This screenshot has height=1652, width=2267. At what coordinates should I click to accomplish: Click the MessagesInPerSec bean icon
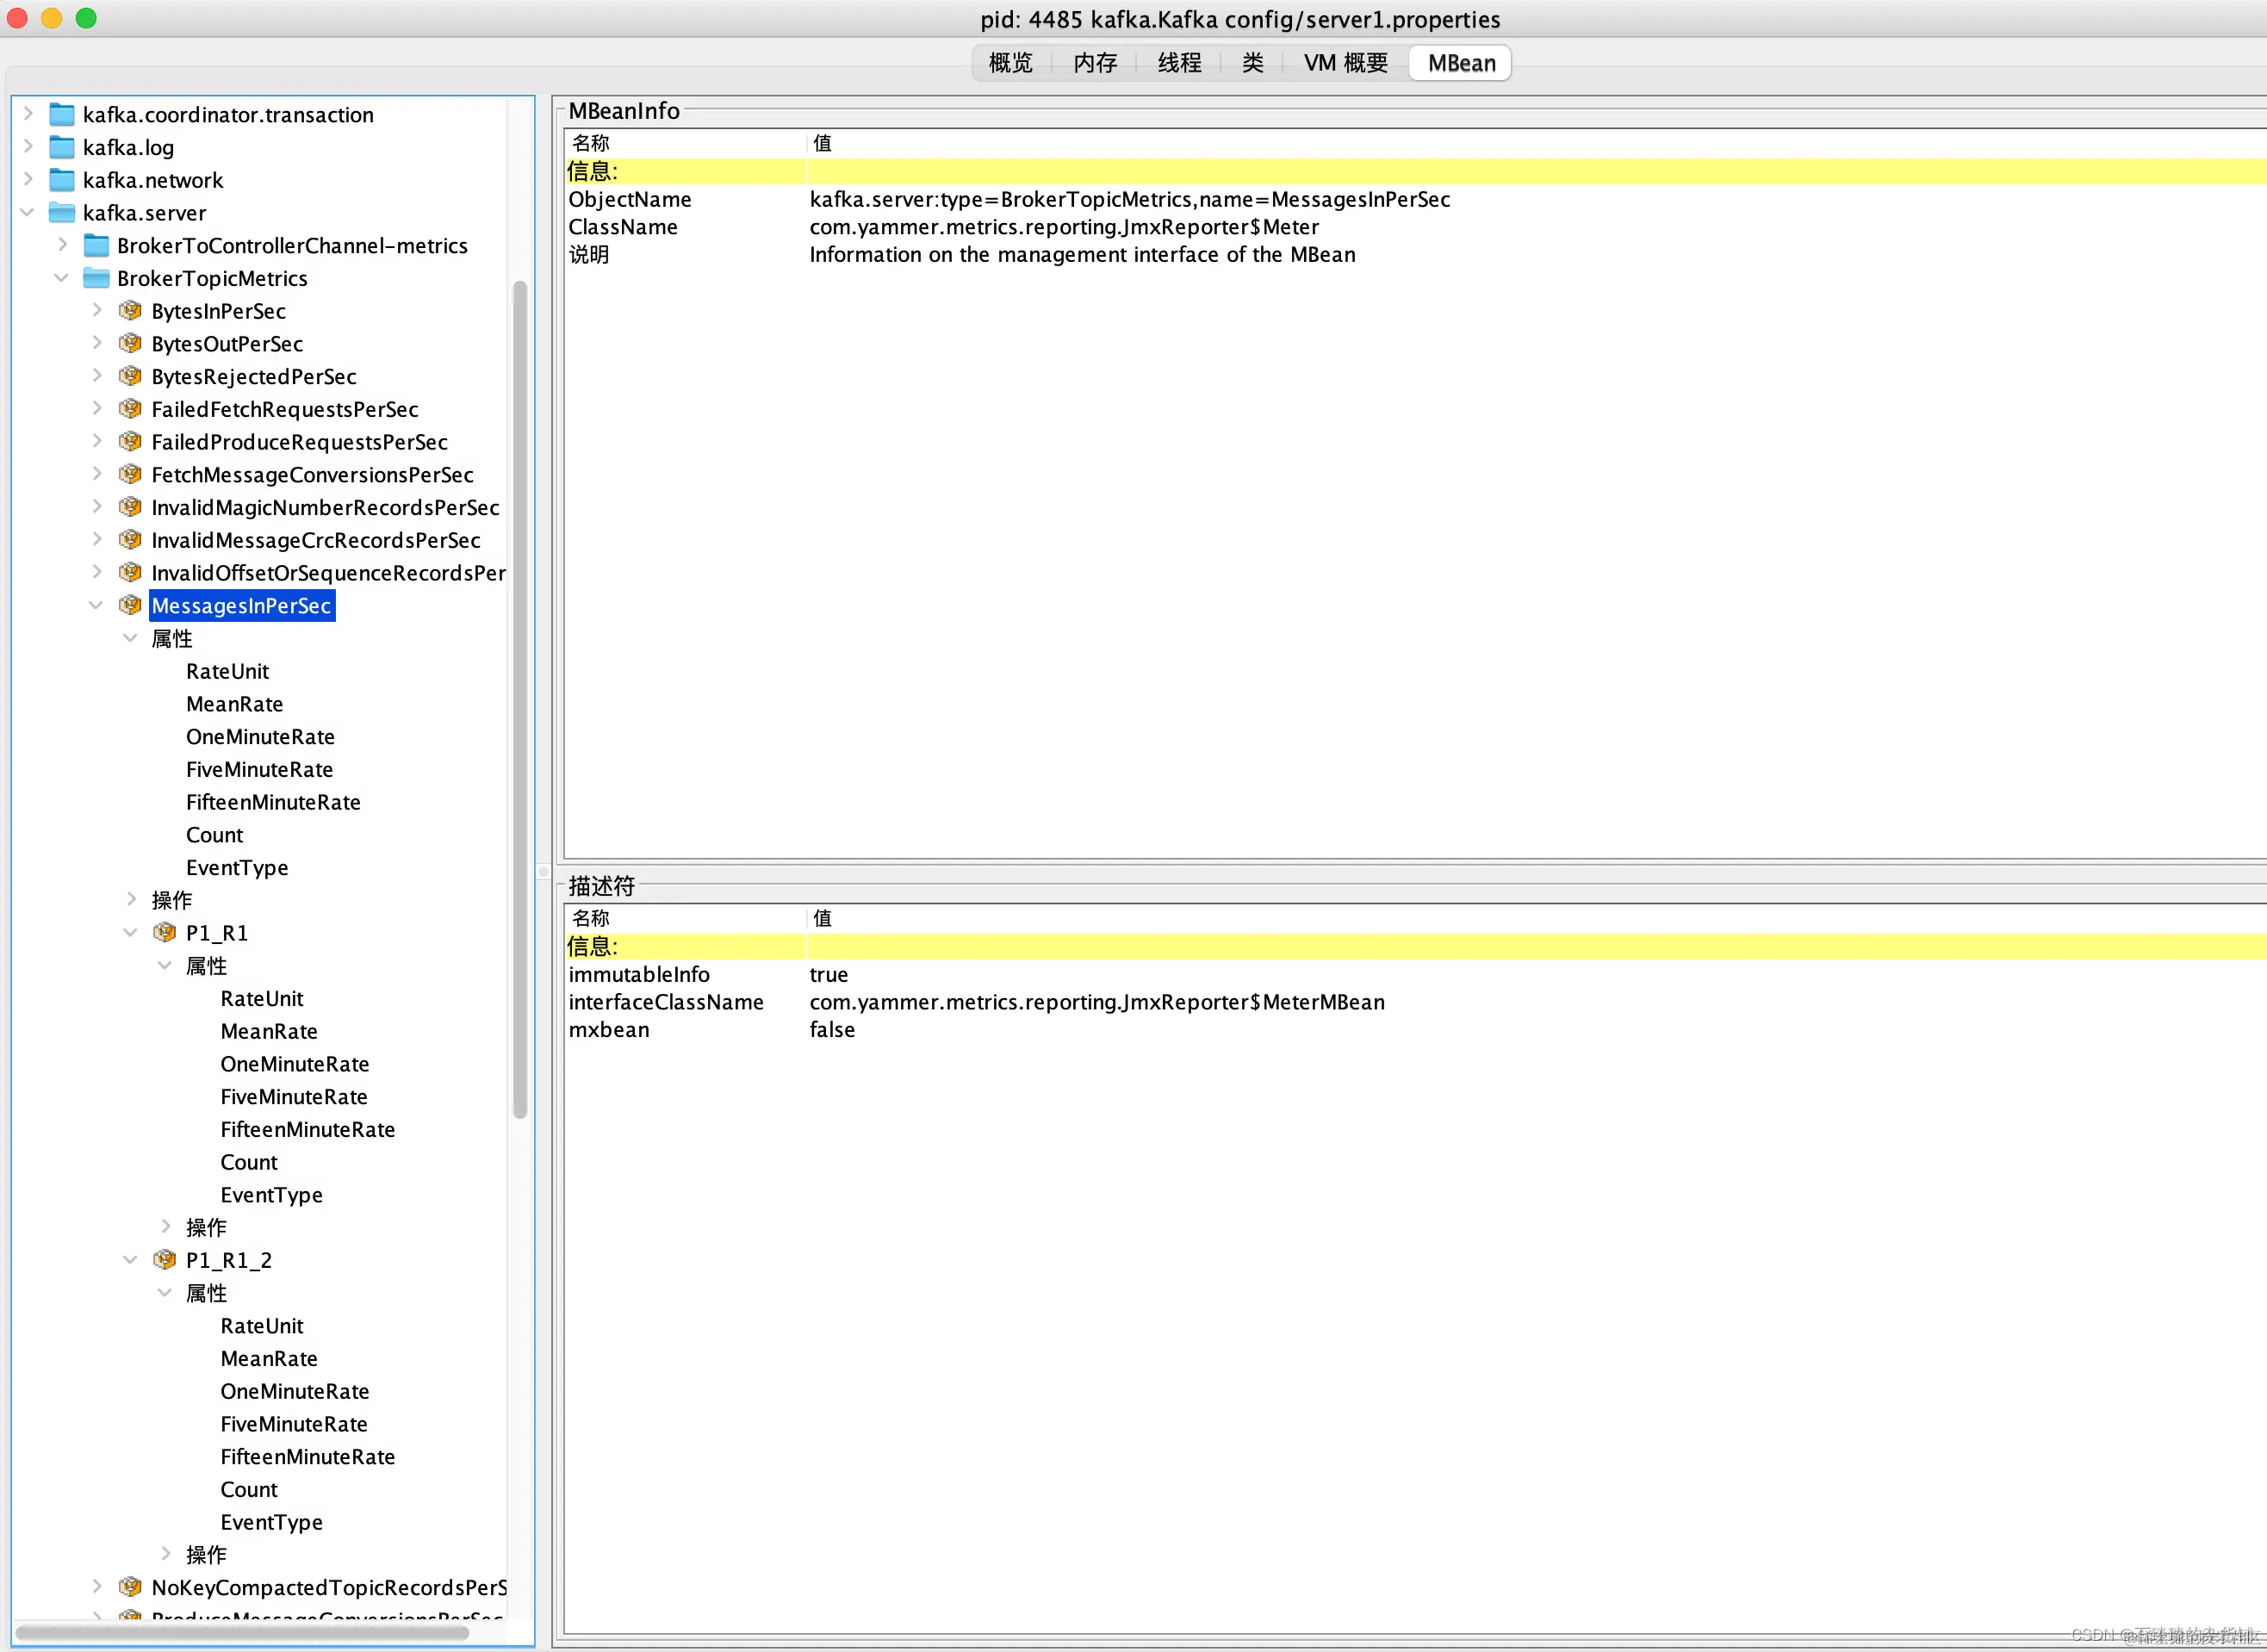click(130, 606)
